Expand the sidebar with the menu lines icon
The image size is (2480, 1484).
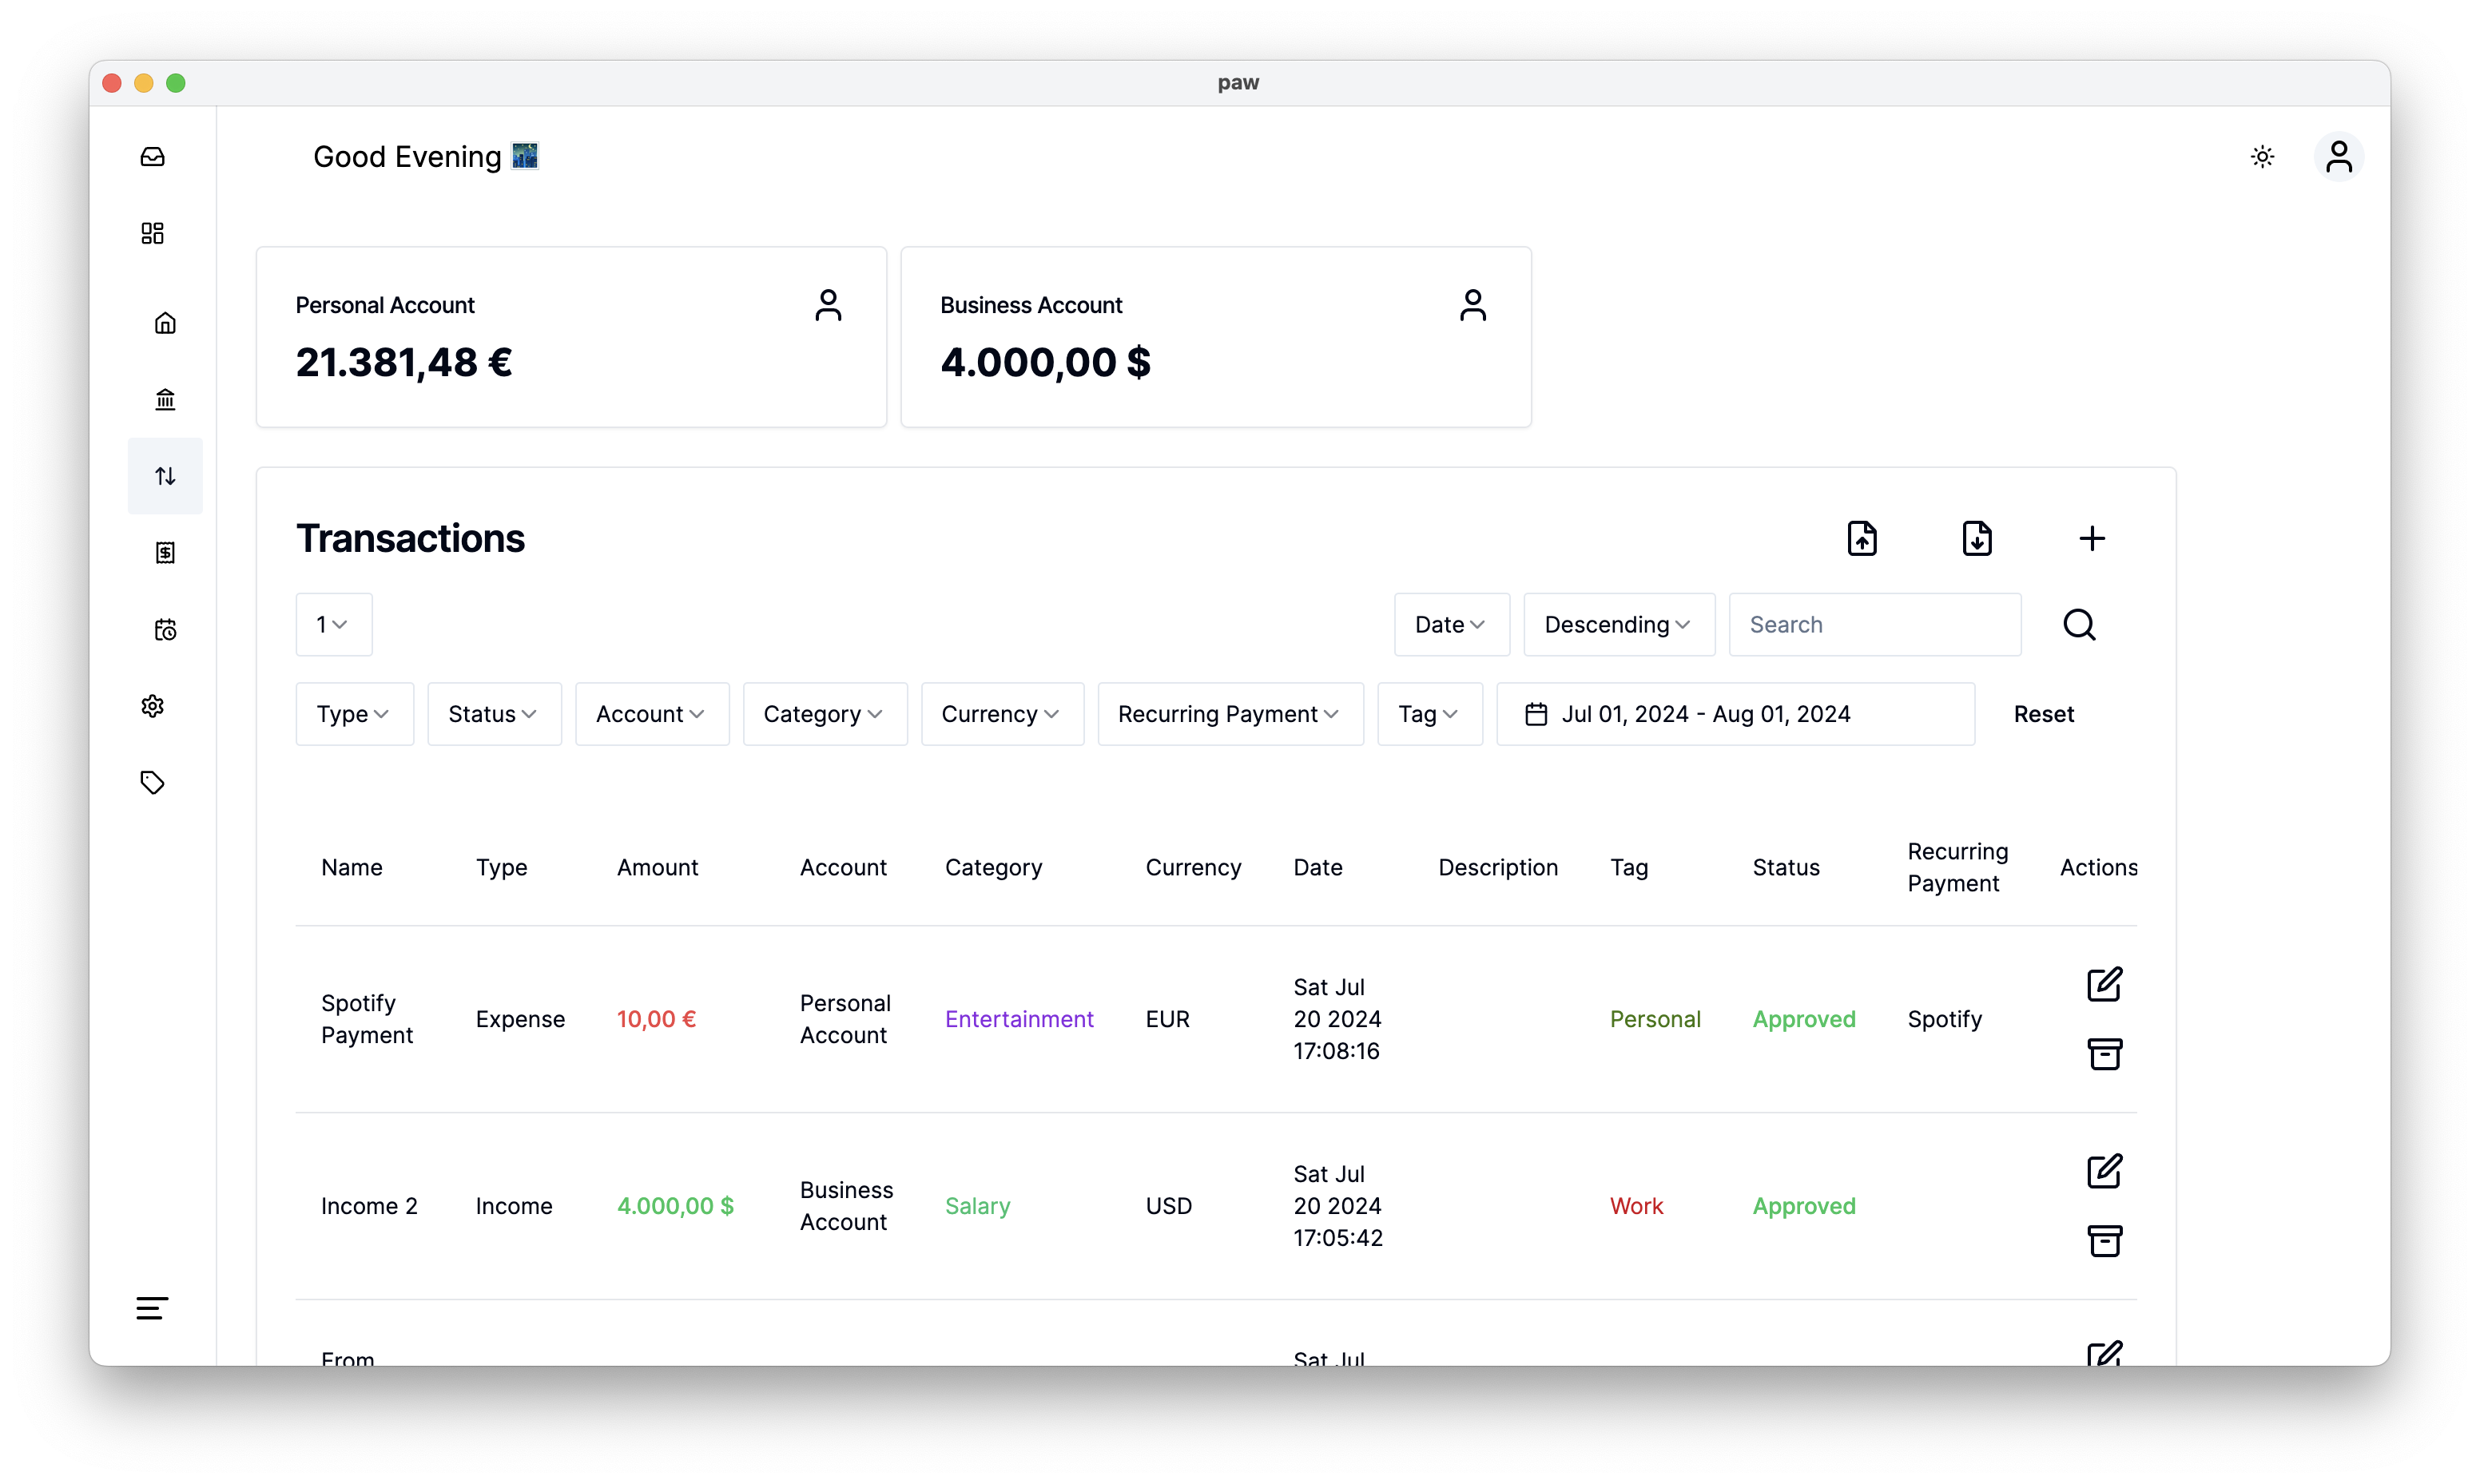(x=152, y=1308)
